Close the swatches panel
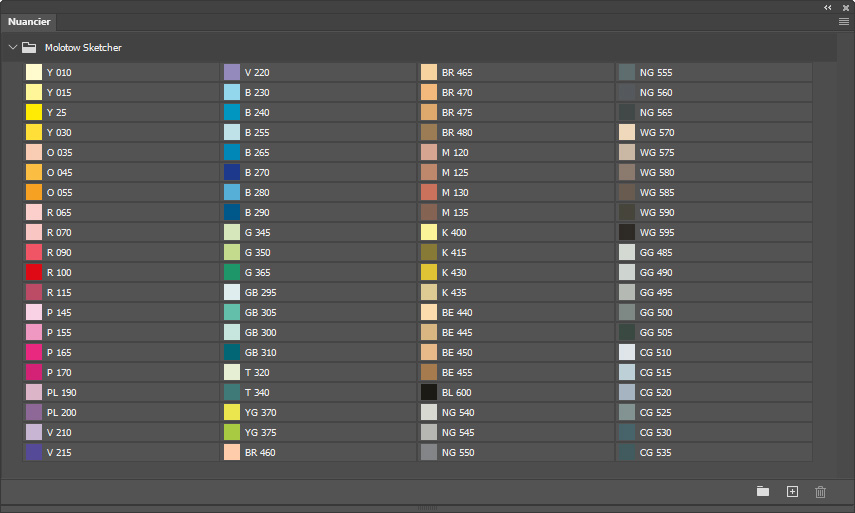Screen dimensions: 855x513 (846, 8)
